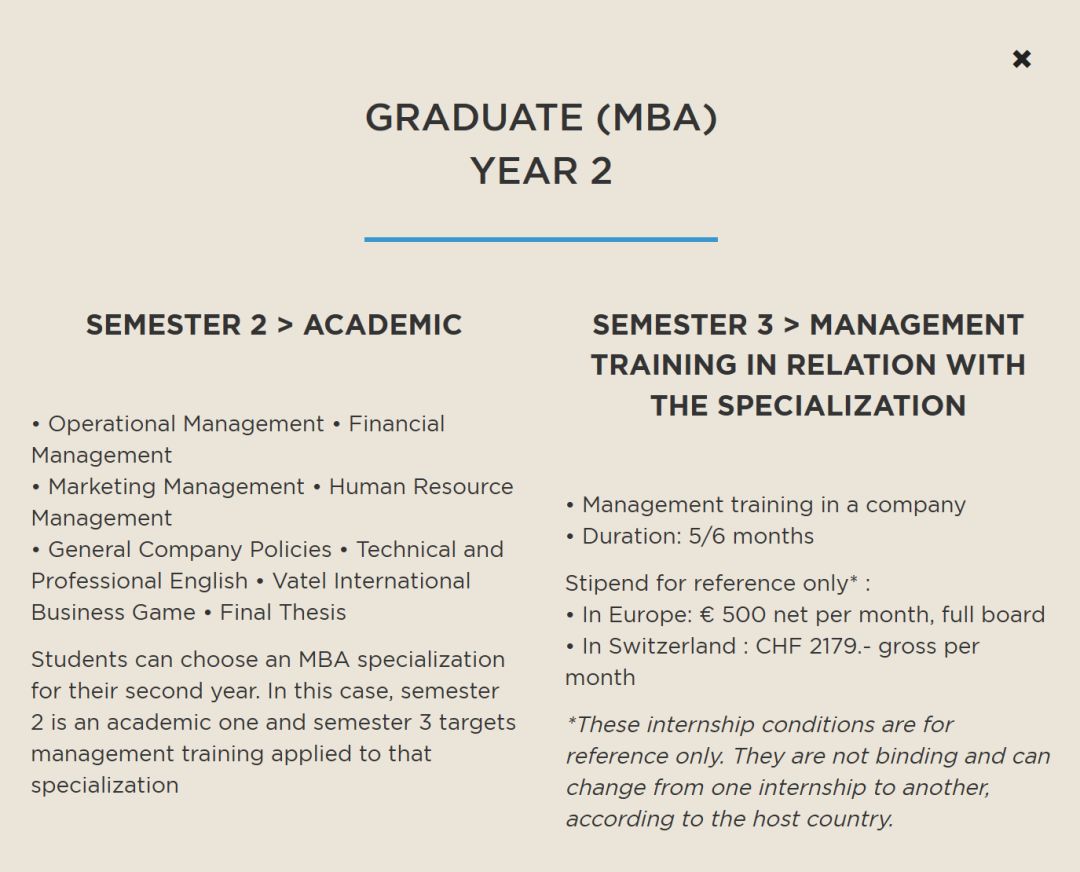Image resolution: width=1080 pixels, height=872 pixels.
Task: Click the "Semester 3 > Management Training" heading
Action: [807, 325]
